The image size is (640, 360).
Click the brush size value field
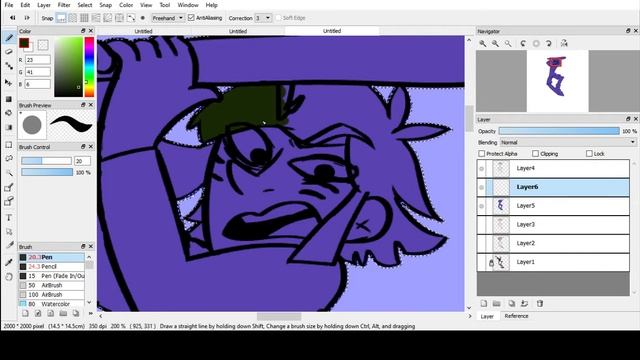tap(82, 161)
